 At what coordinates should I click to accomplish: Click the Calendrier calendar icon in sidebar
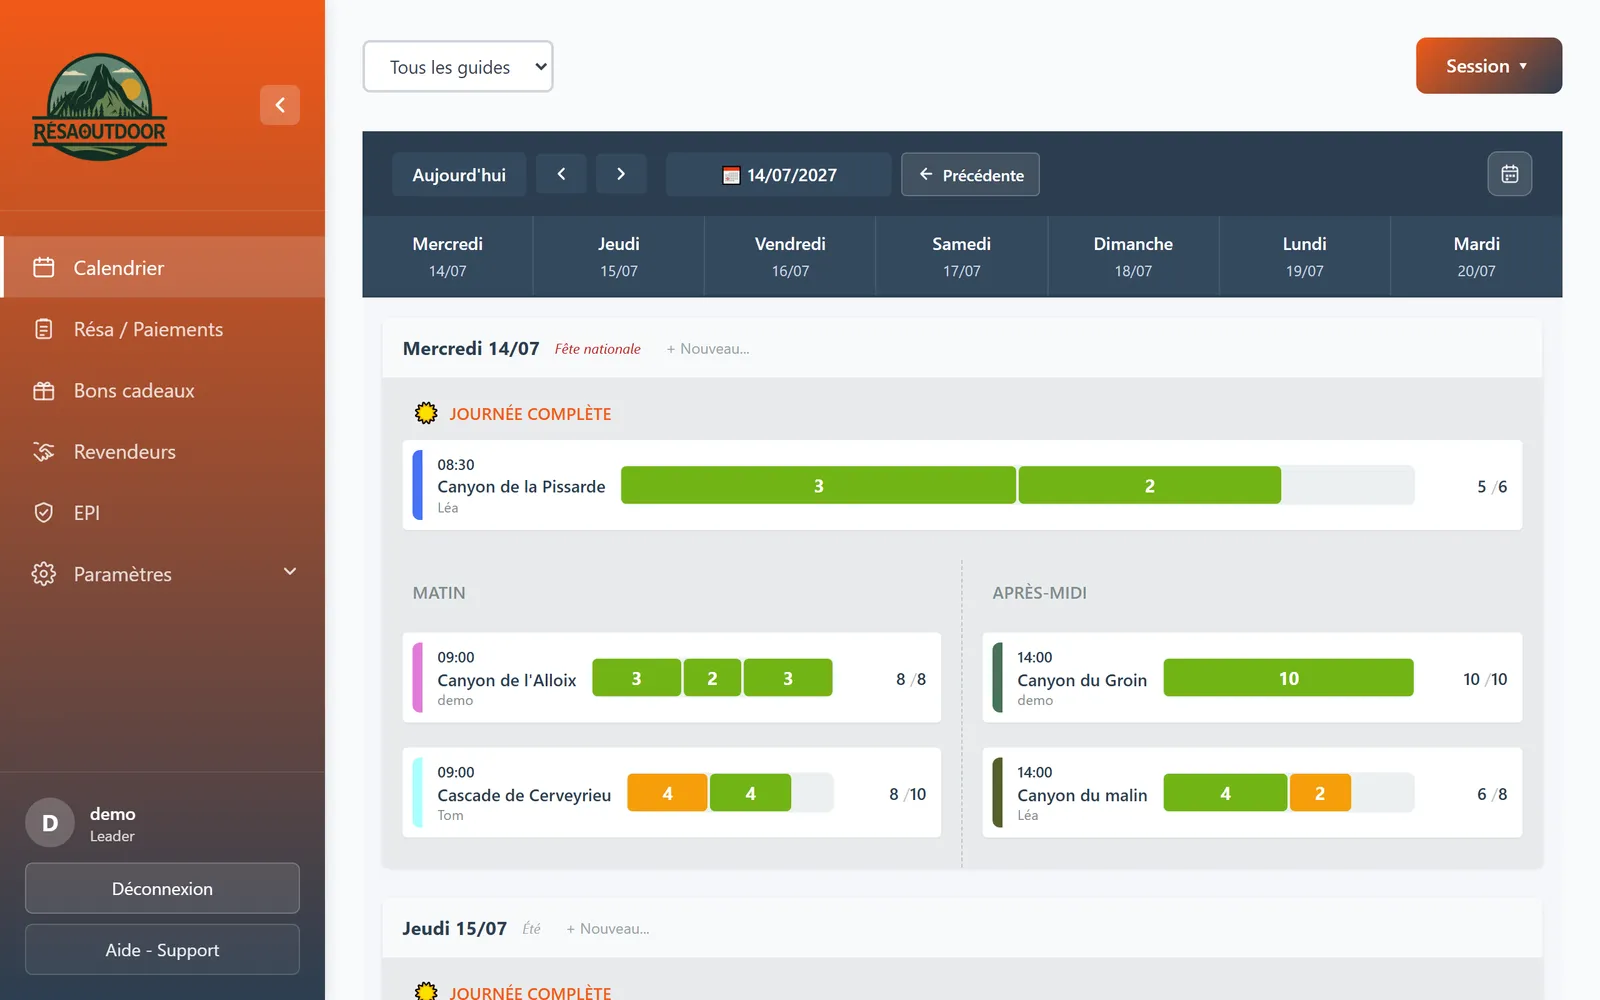coord(44,268)
